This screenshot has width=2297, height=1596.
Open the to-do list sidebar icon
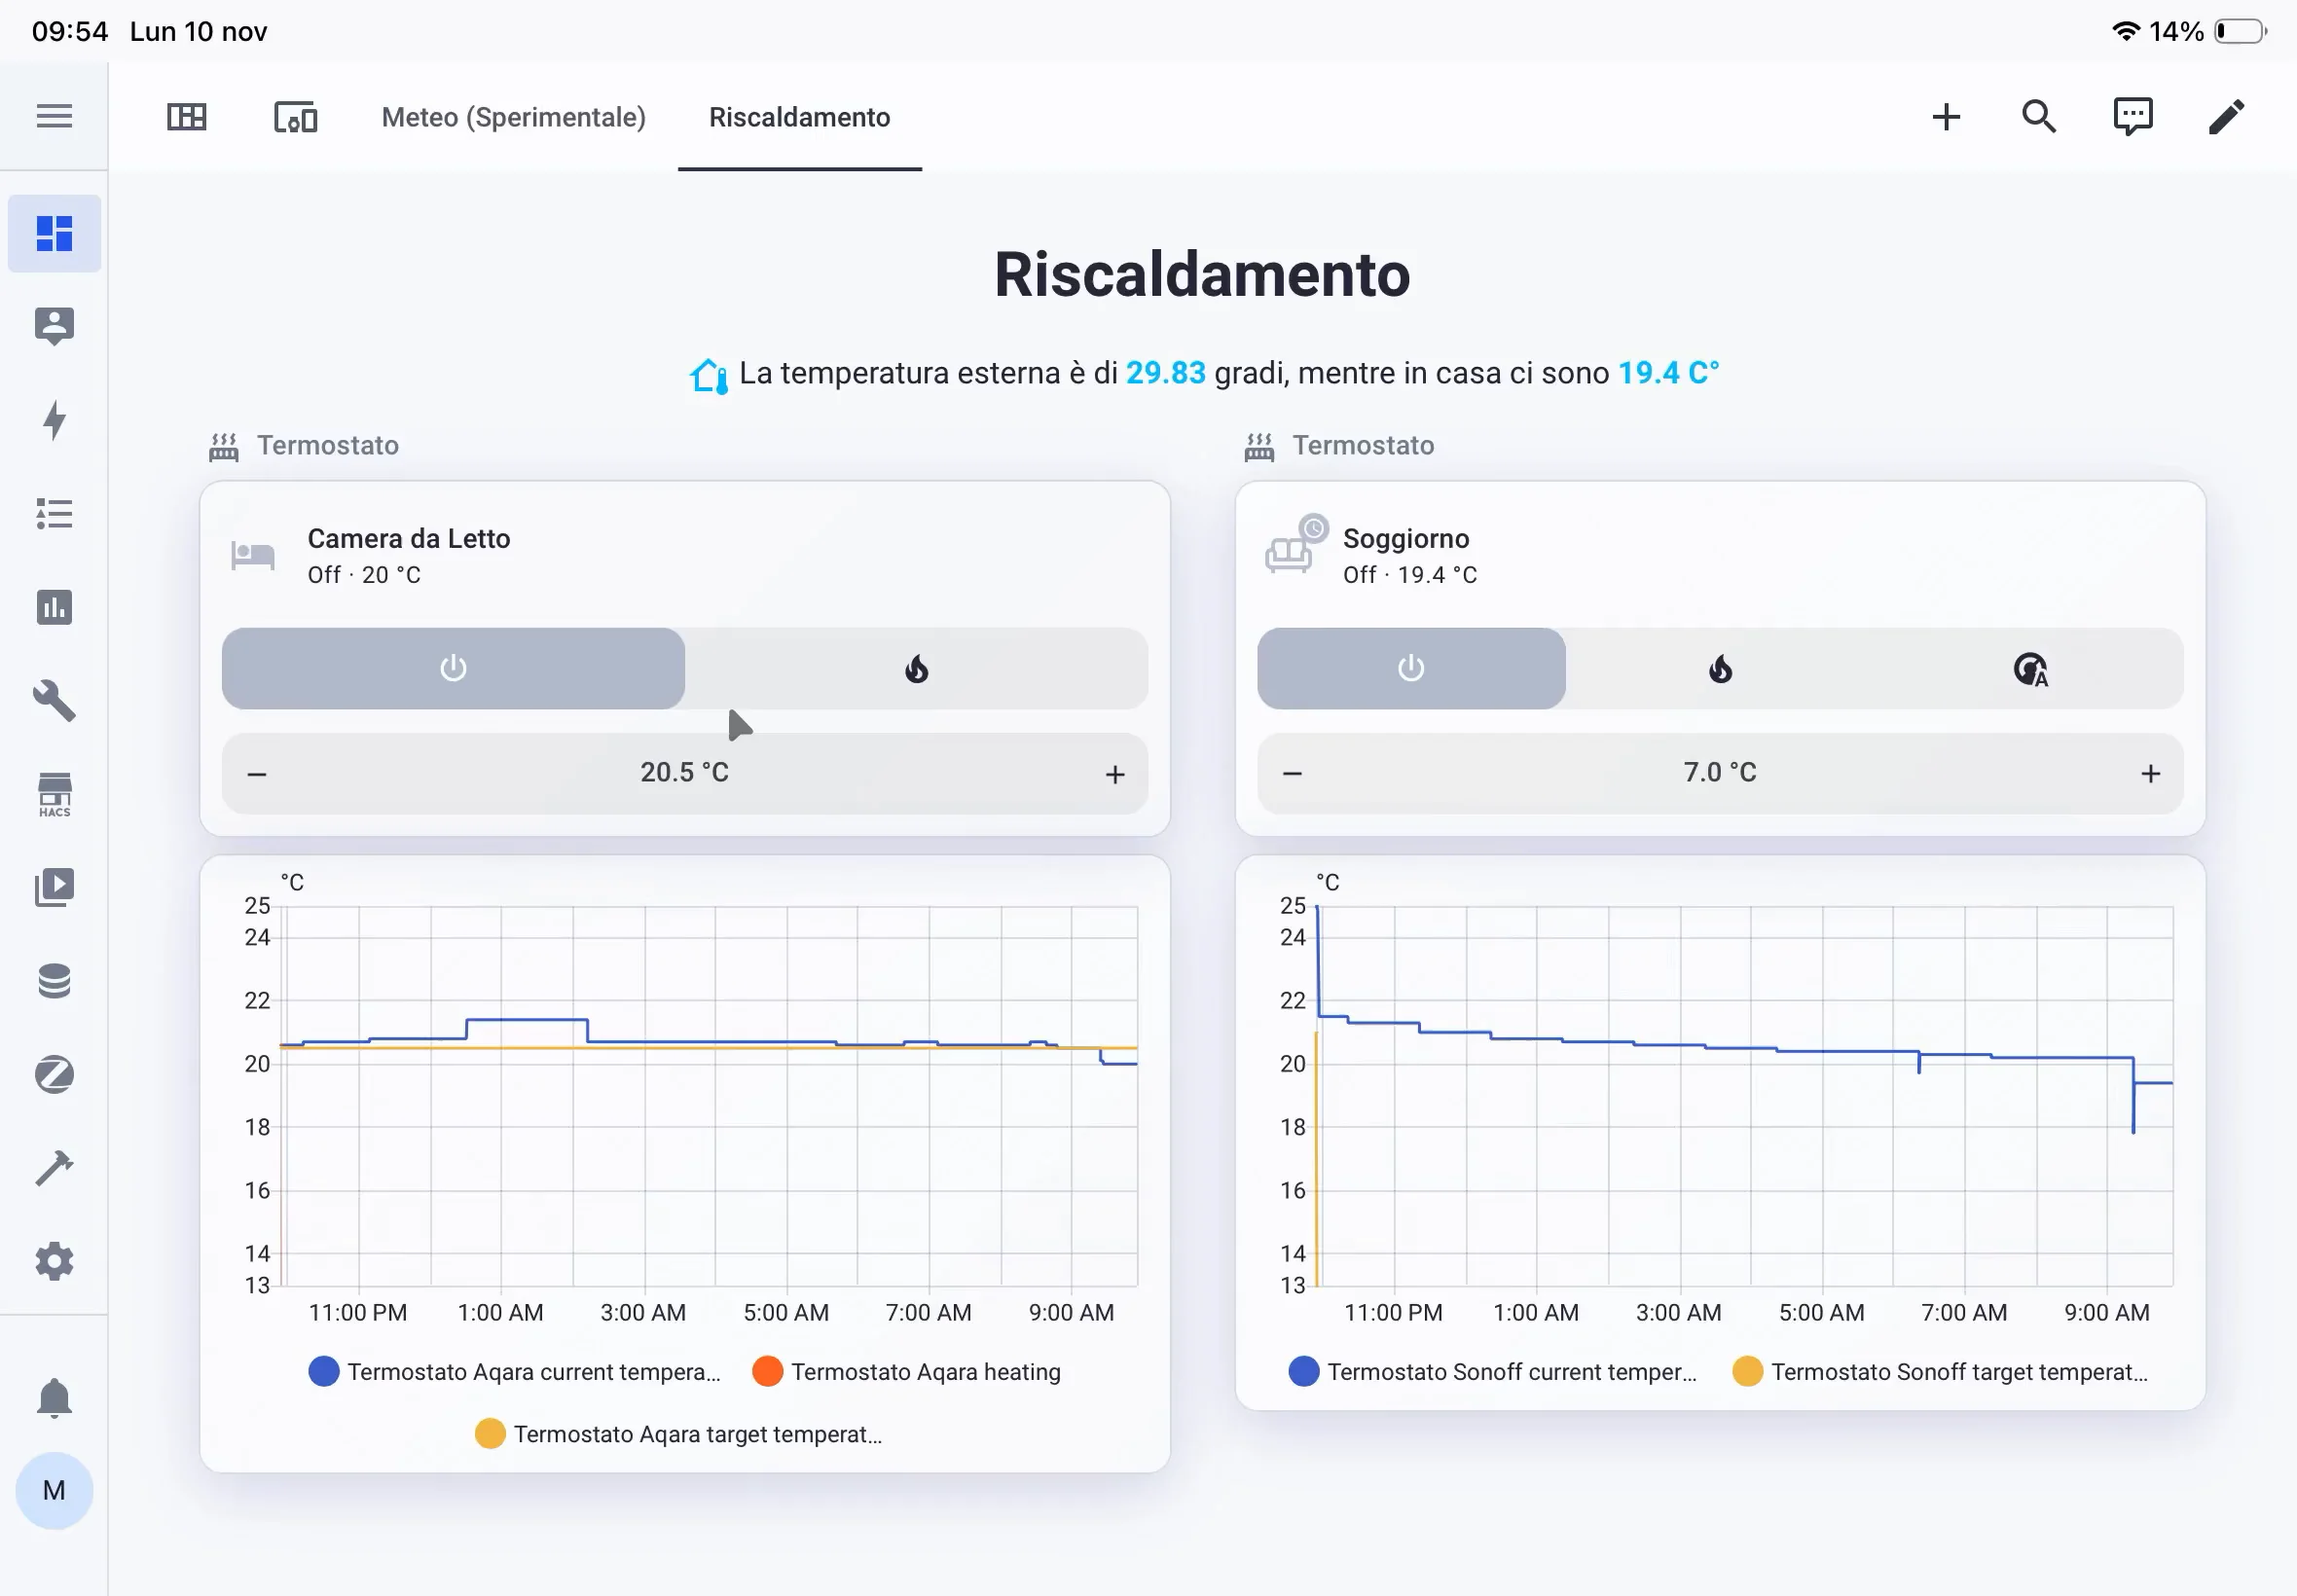(54, 514)
